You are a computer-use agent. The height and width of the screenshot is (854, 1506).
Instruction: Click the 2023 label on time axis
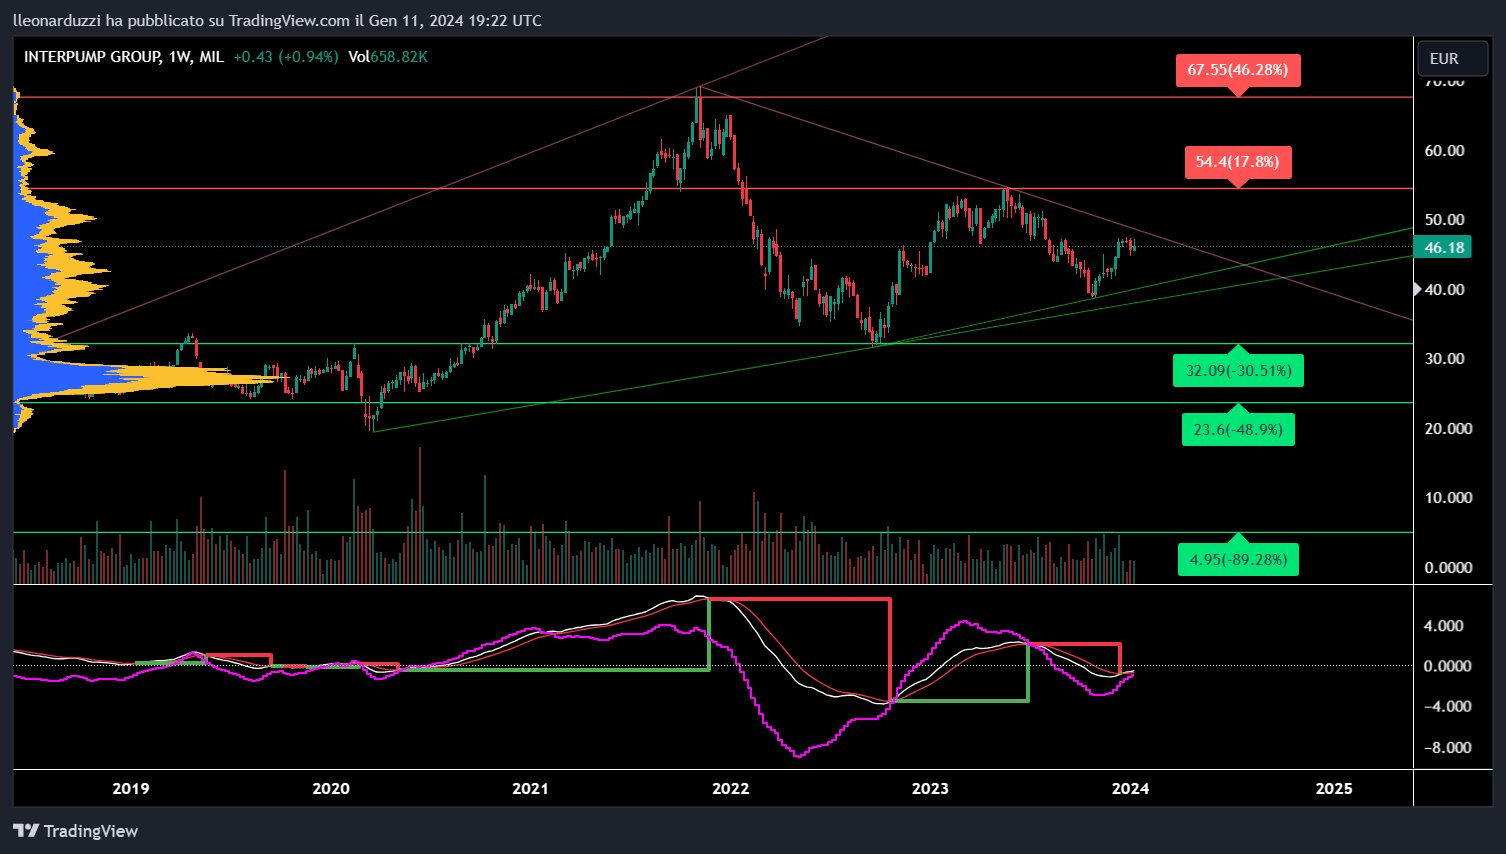point(930,788)
